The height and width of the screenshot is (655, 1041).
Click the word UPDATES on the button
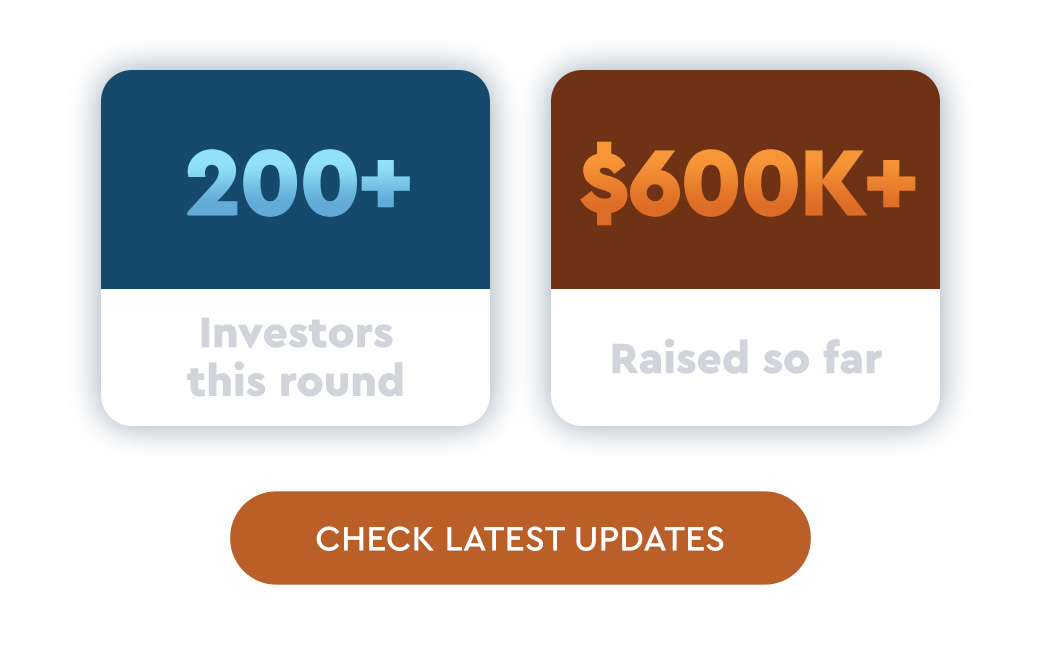point(647,538)
